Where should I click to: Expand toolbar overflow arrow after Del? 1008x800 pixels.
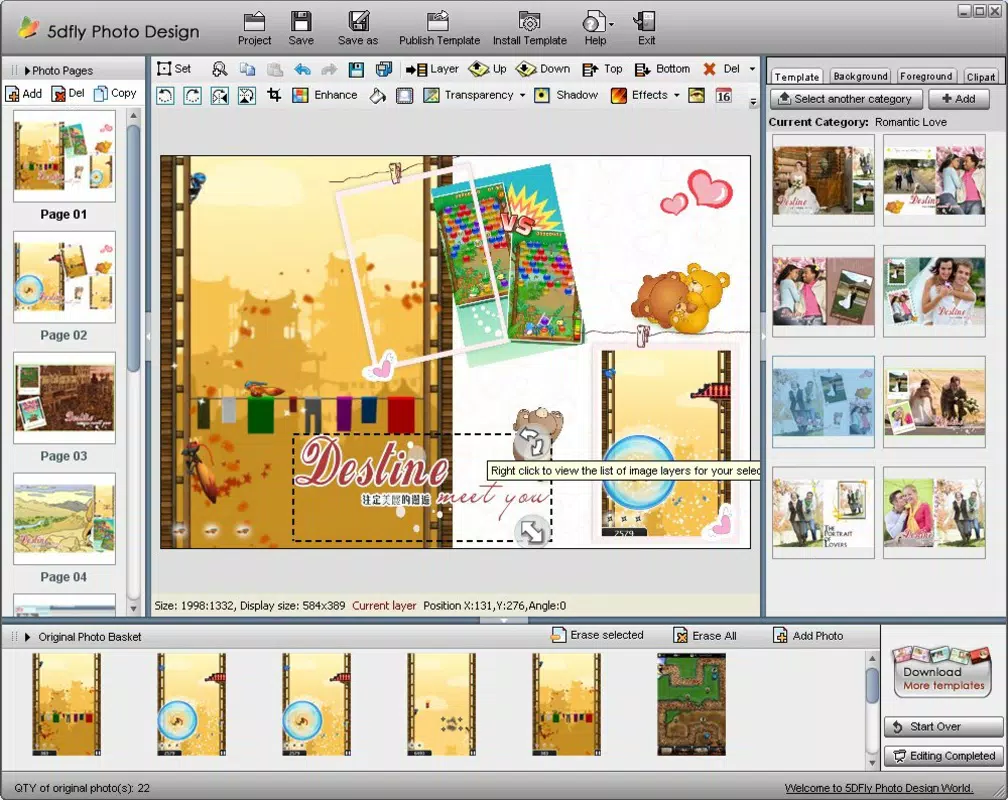[x=752, y=69]
